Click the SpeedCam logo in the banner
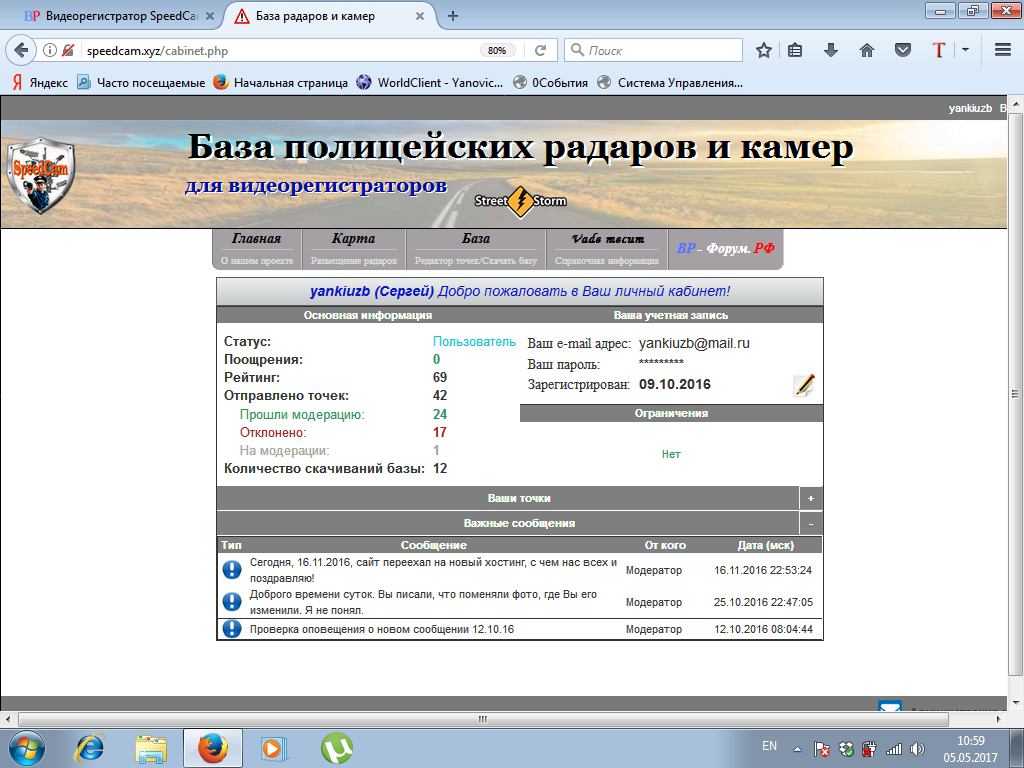 (x=40, y=173)
